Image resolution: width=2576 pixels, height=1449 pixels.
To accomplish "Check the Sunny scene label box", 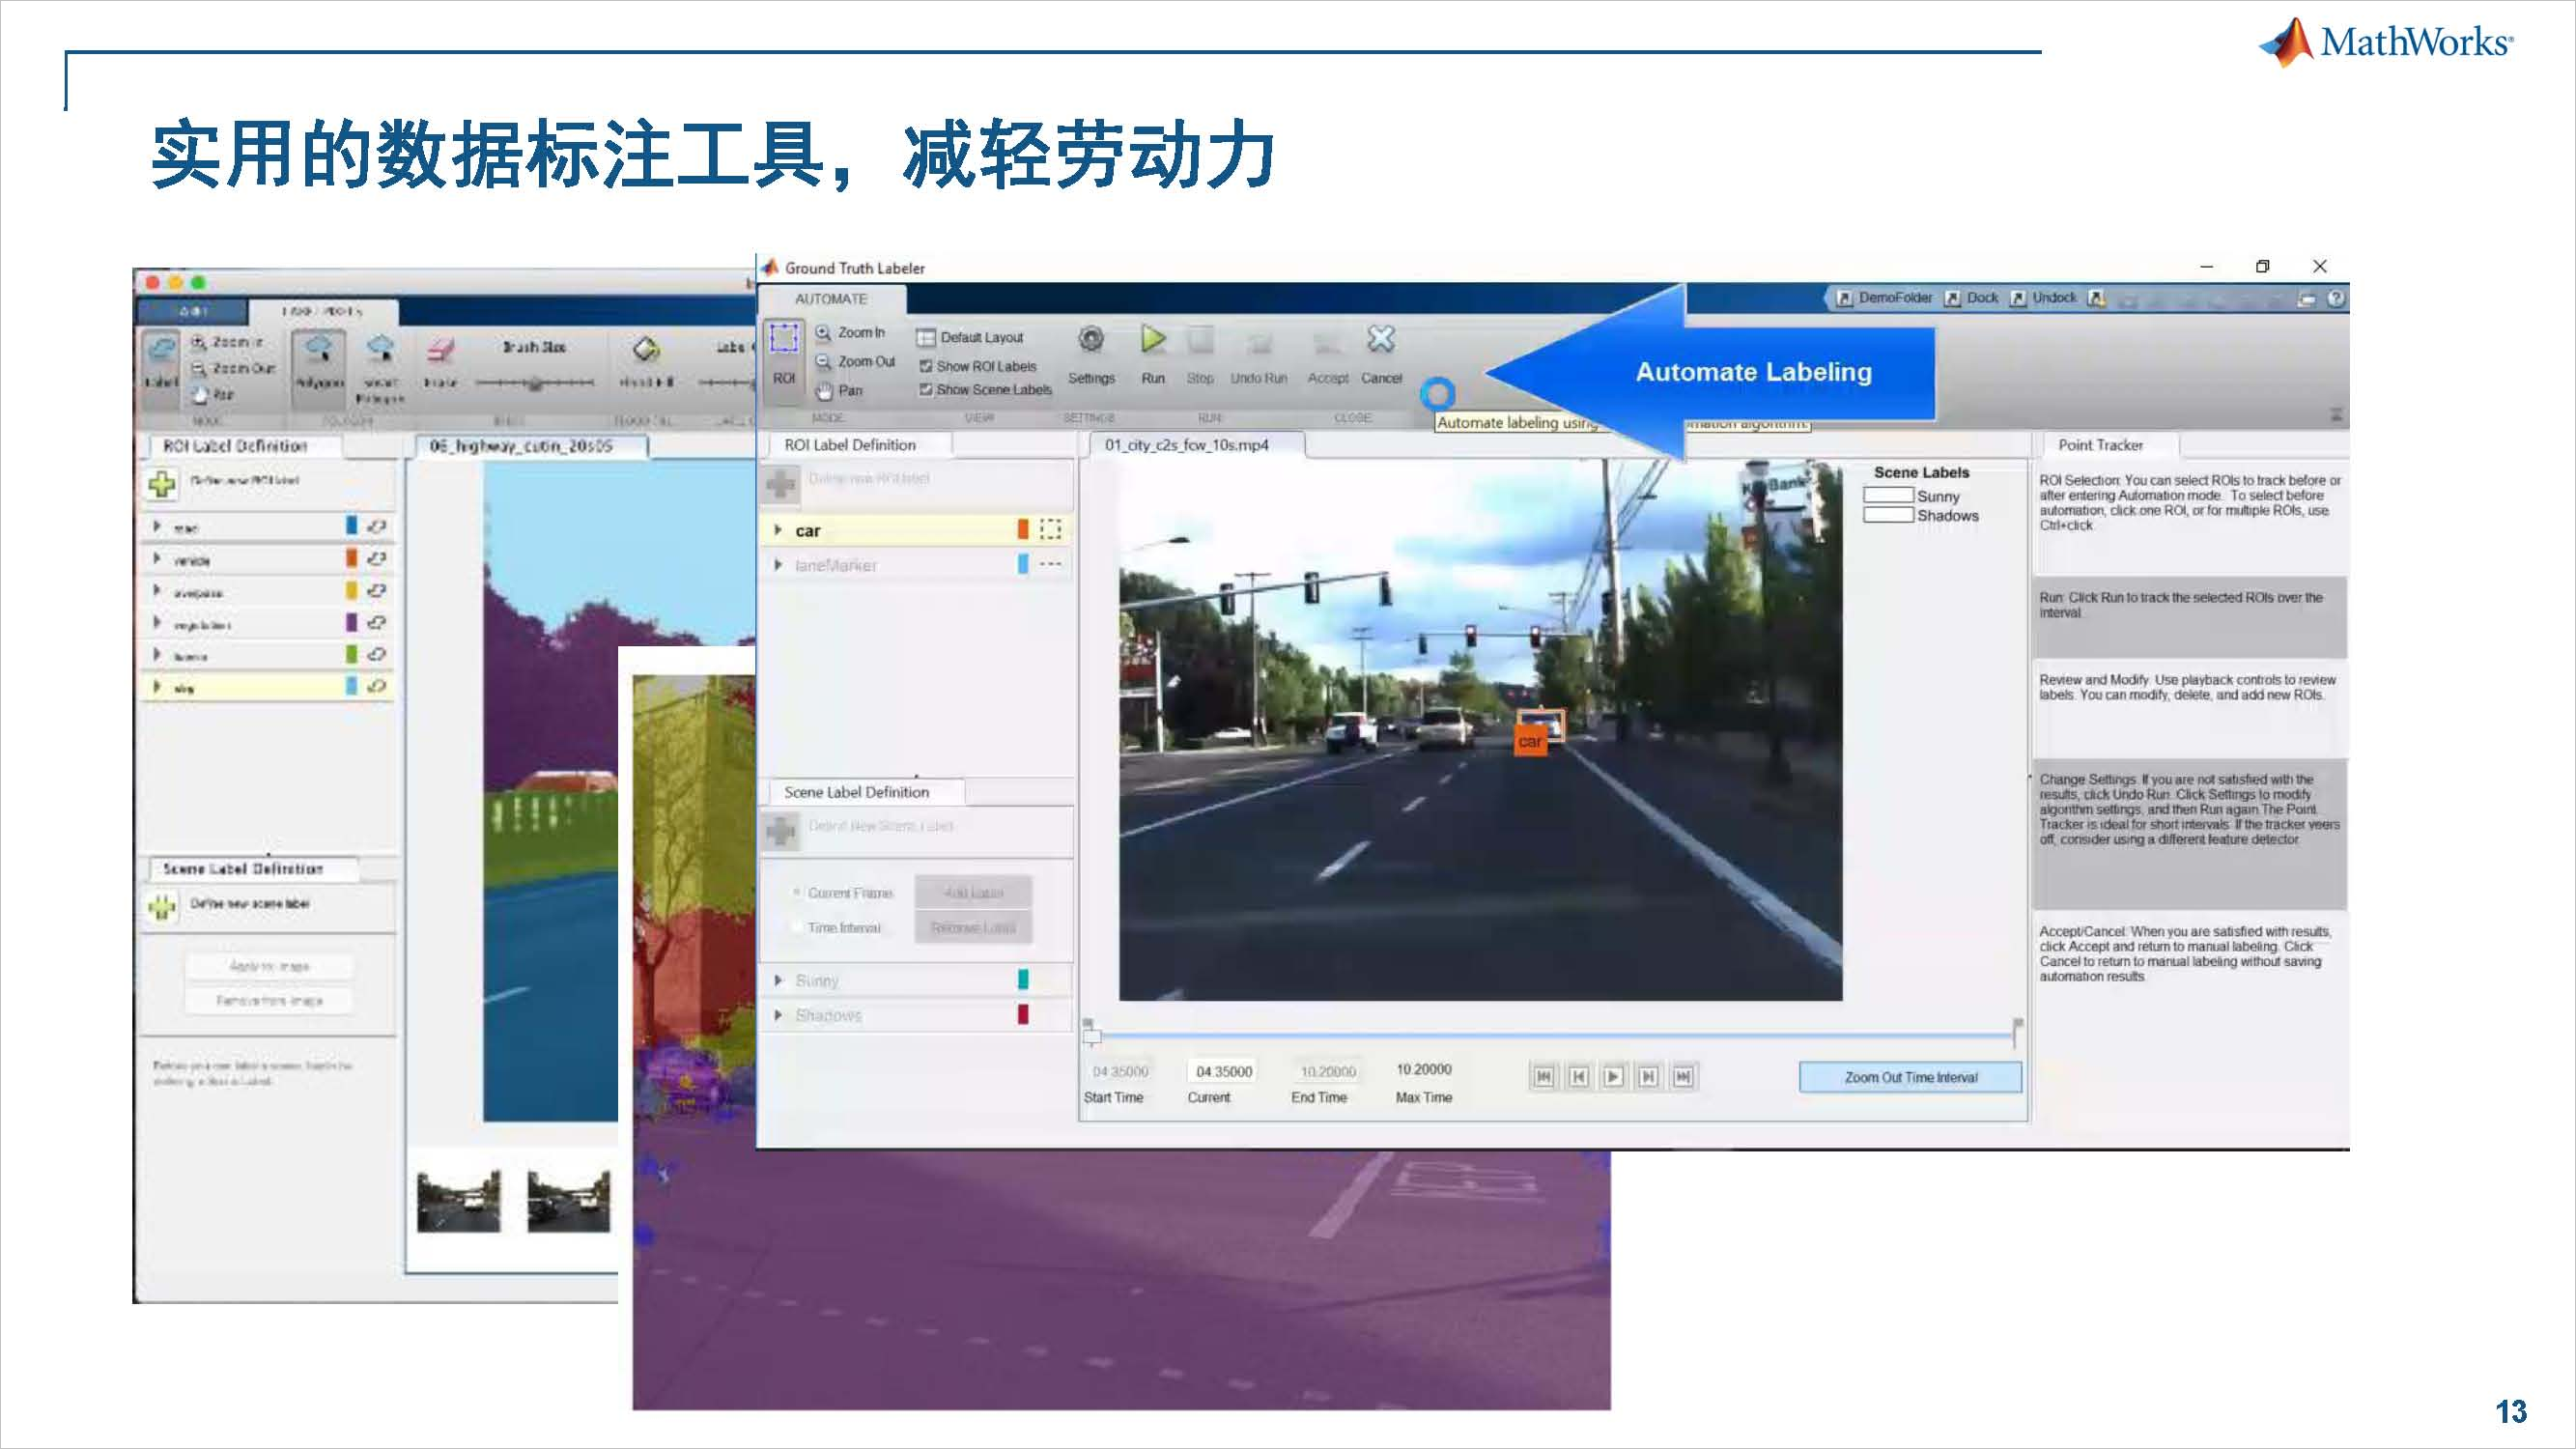I will pyautogui.click(x=1888, y=496).
